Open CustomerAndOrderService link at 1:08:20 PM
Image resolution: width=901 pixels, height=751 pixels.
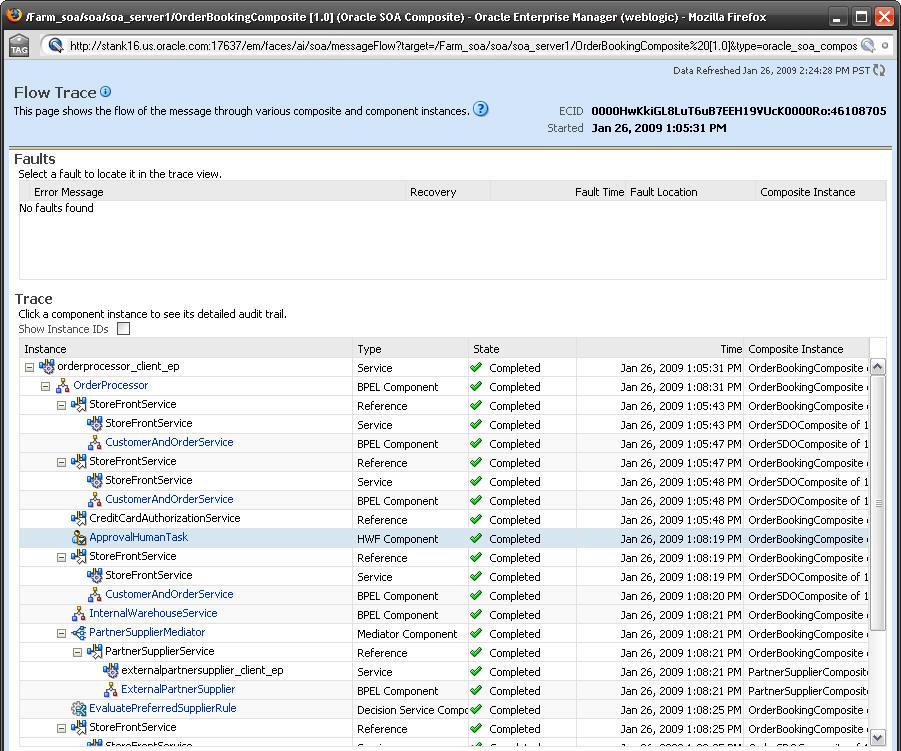tap(170, 594)
